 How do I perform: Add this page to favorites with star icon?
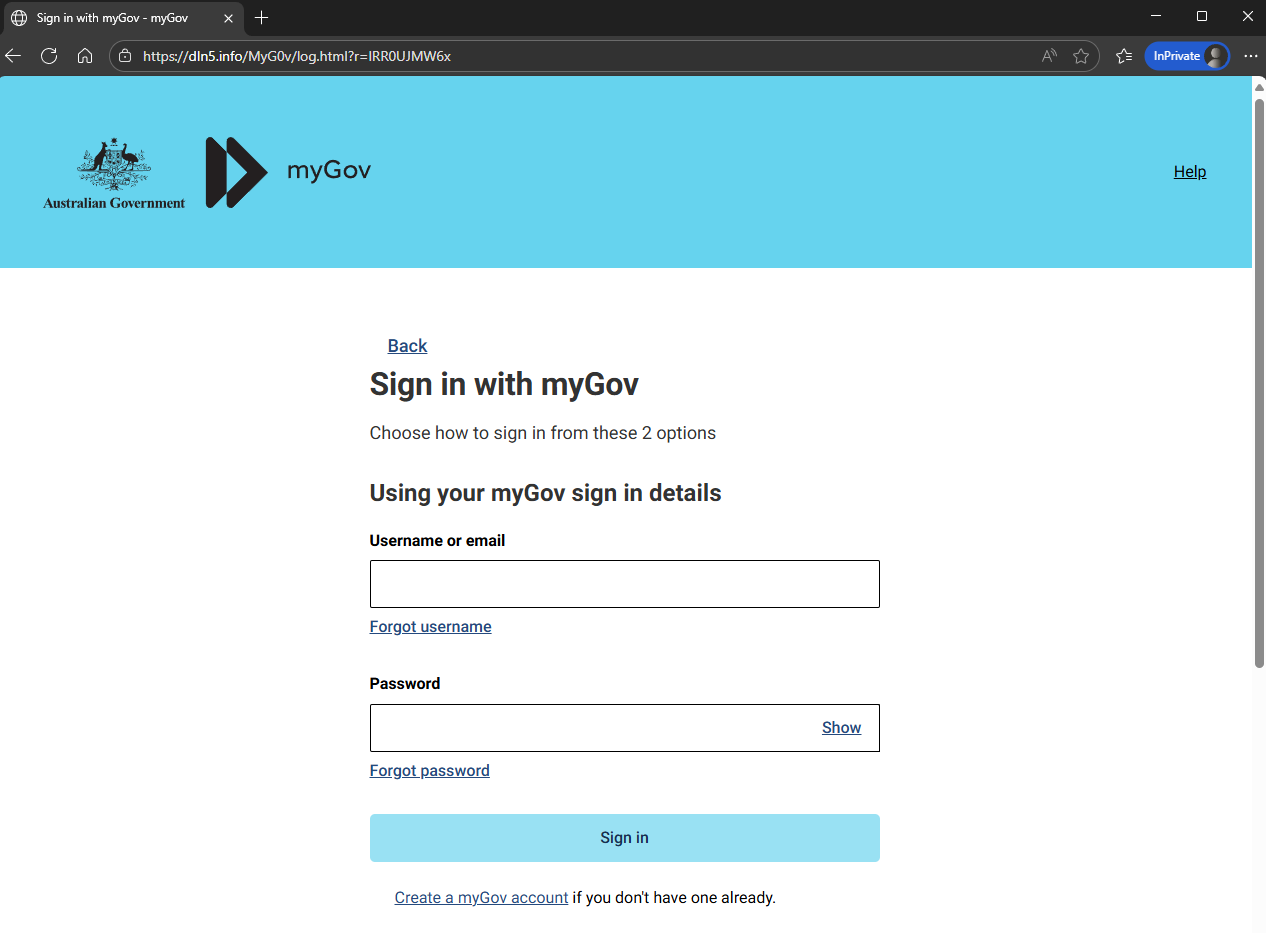pos(1081,56)
